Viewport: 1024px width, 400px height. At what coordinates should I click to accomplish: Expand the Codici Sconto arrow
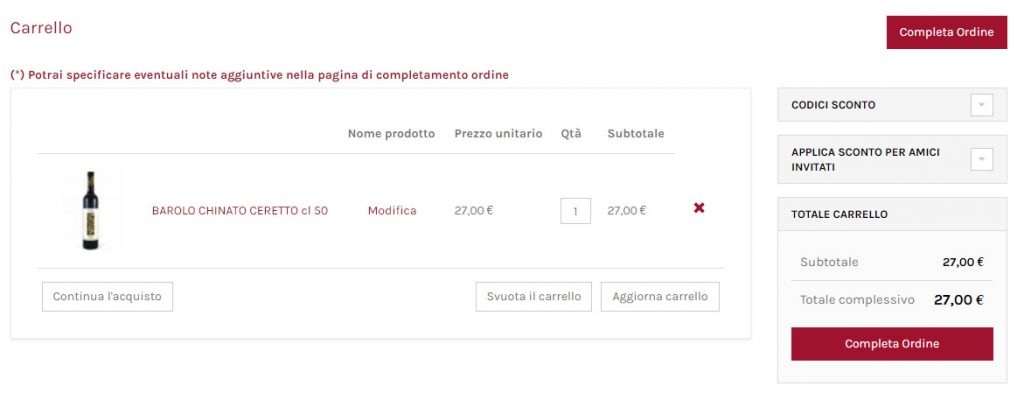click(982, 105)
